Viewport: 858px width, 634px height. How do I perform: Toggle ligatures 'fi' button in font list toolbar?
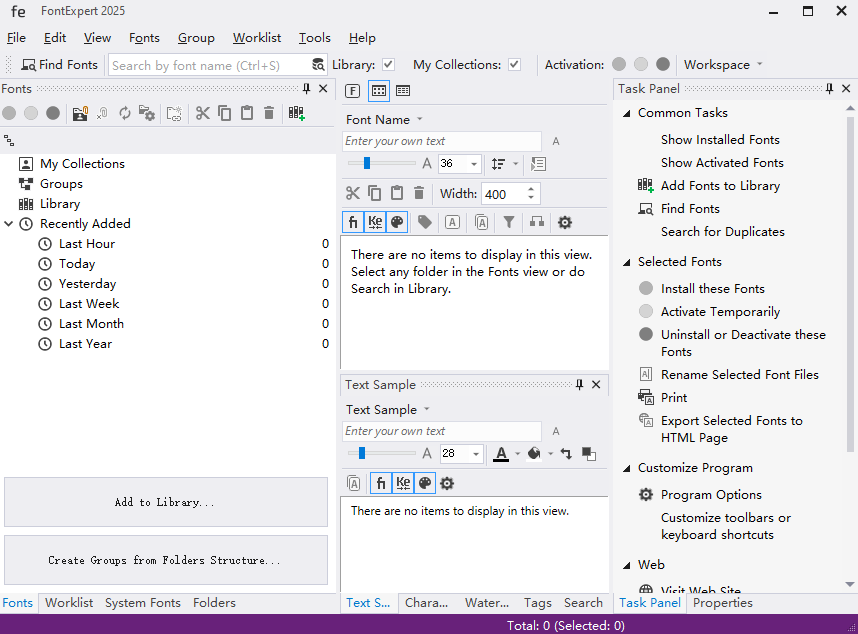point(353,222)
